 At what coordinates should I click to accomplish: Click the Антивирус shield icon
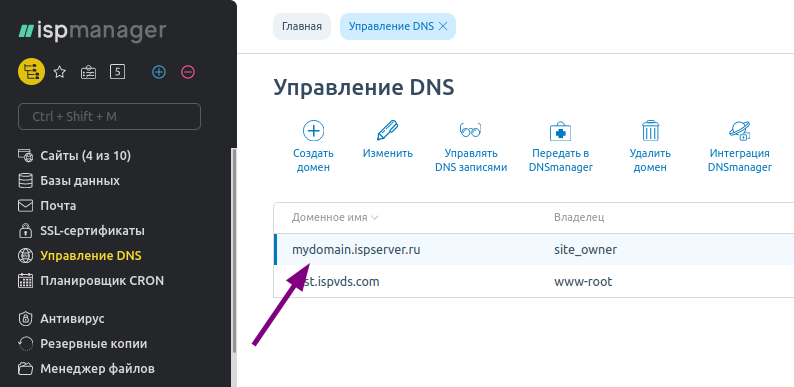[x=25, y=319]
